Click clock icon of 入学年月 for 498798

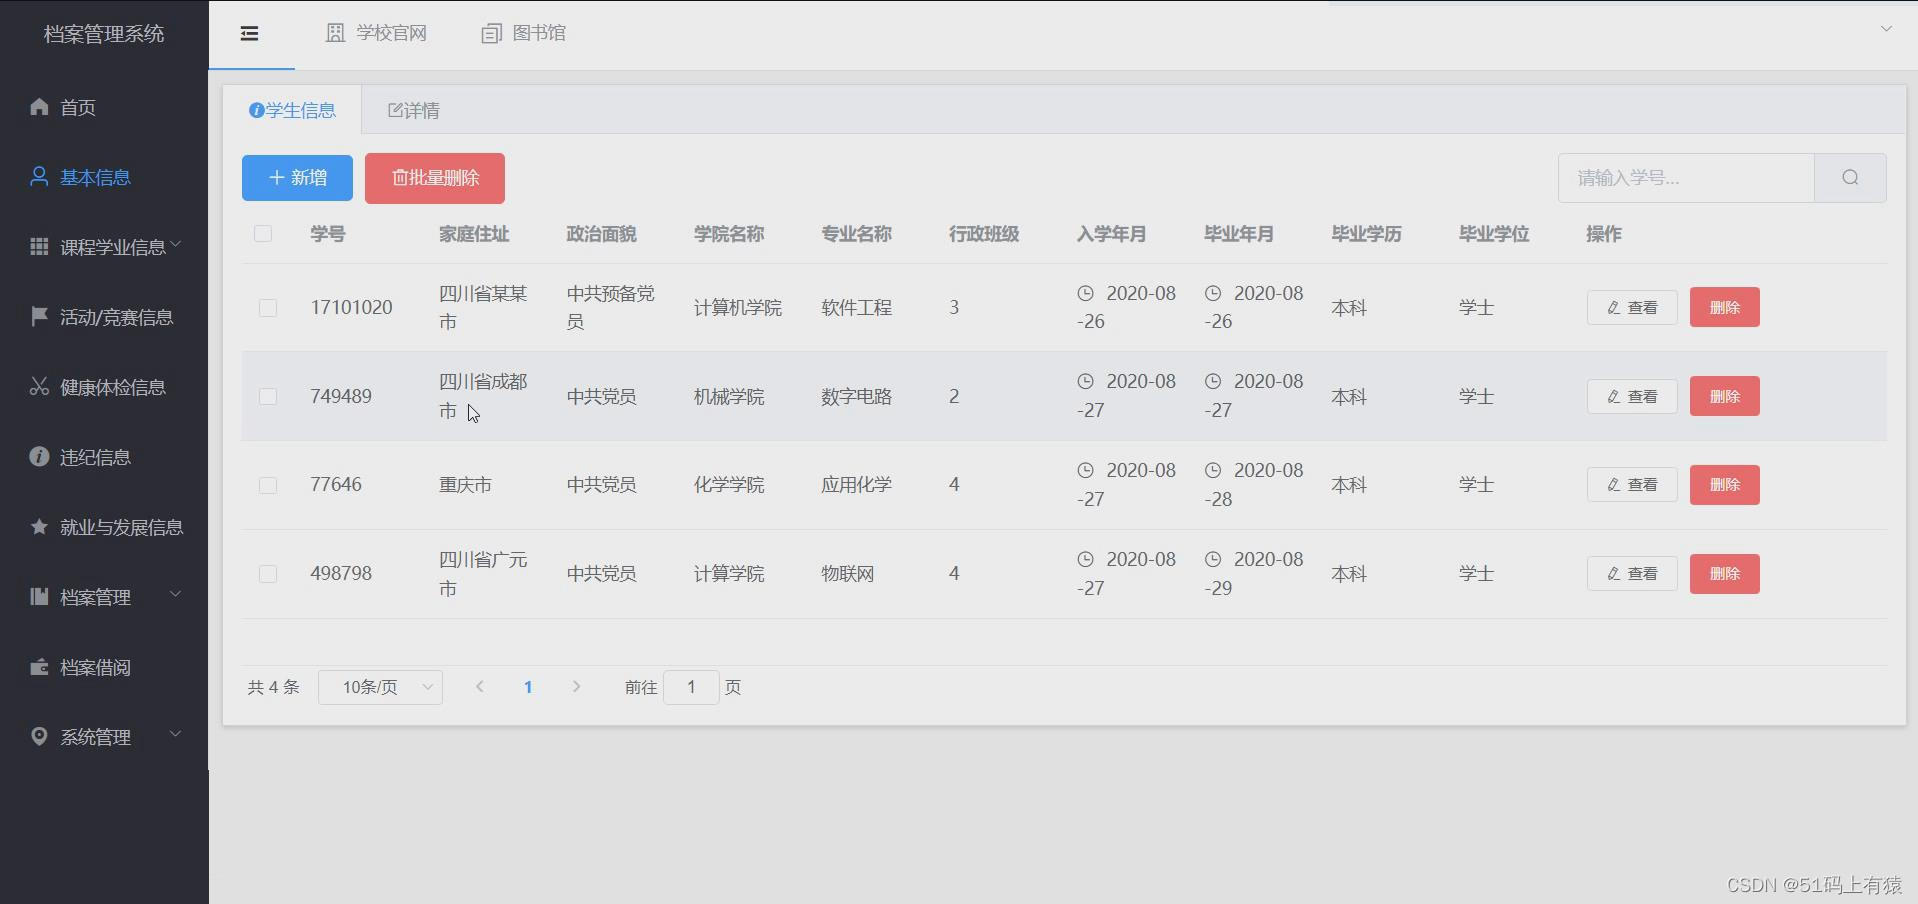(x=1085, y=559)
